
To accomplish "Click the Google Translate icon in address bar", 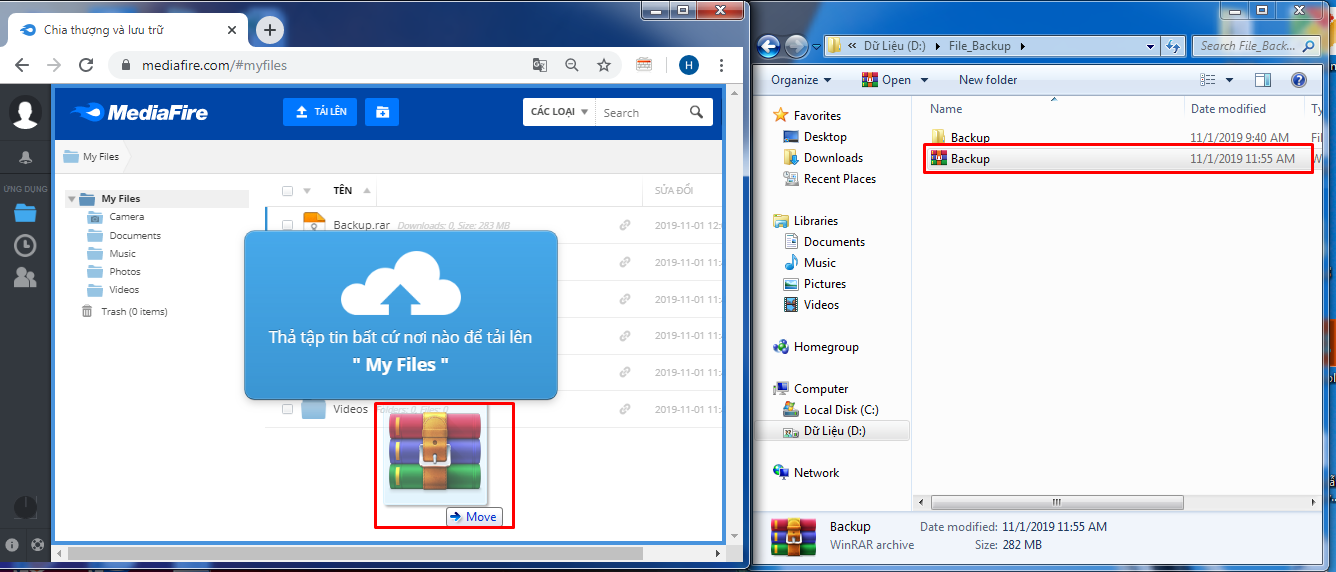I will tap(540, 65).
